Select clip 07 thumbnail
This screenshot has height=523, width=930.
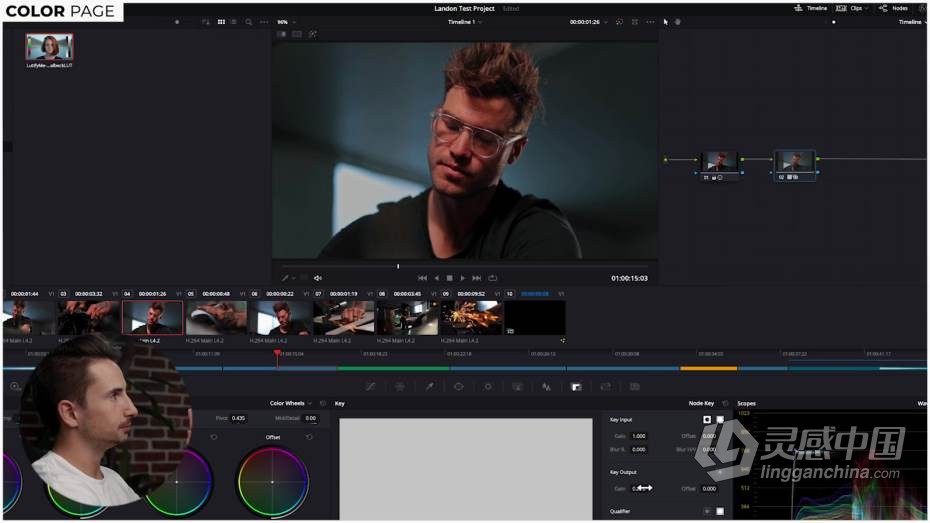click(x=344, y=317)
